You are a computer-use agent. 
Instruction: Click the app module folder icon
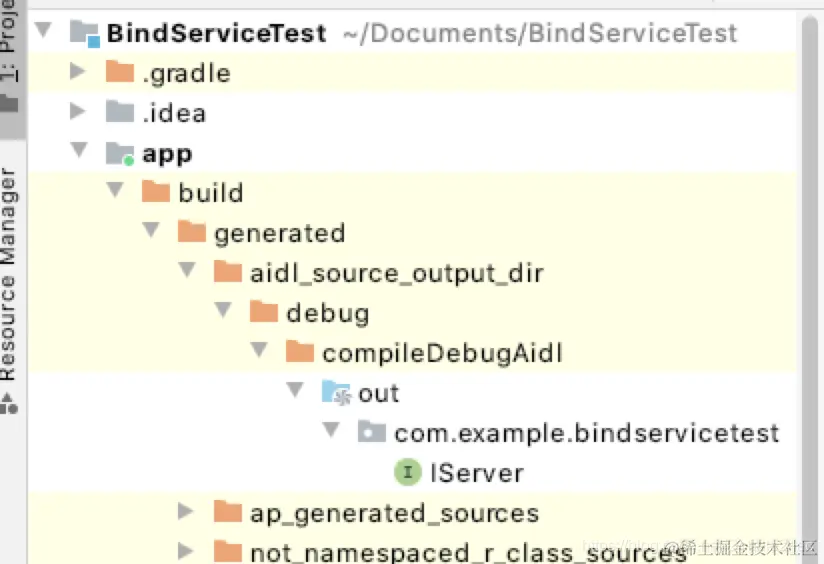(x=120, y=153)
